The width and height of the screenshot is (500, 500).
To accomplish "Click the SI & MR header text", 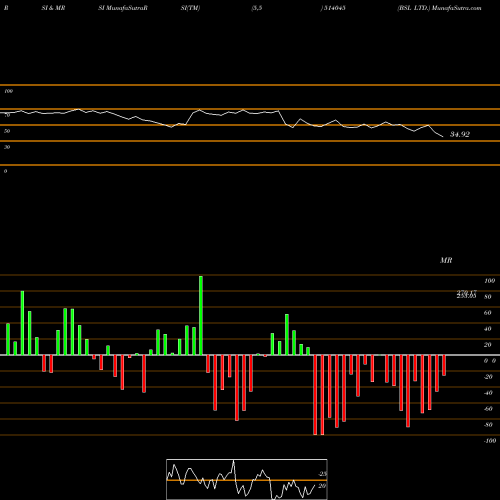I will [53, 8].
